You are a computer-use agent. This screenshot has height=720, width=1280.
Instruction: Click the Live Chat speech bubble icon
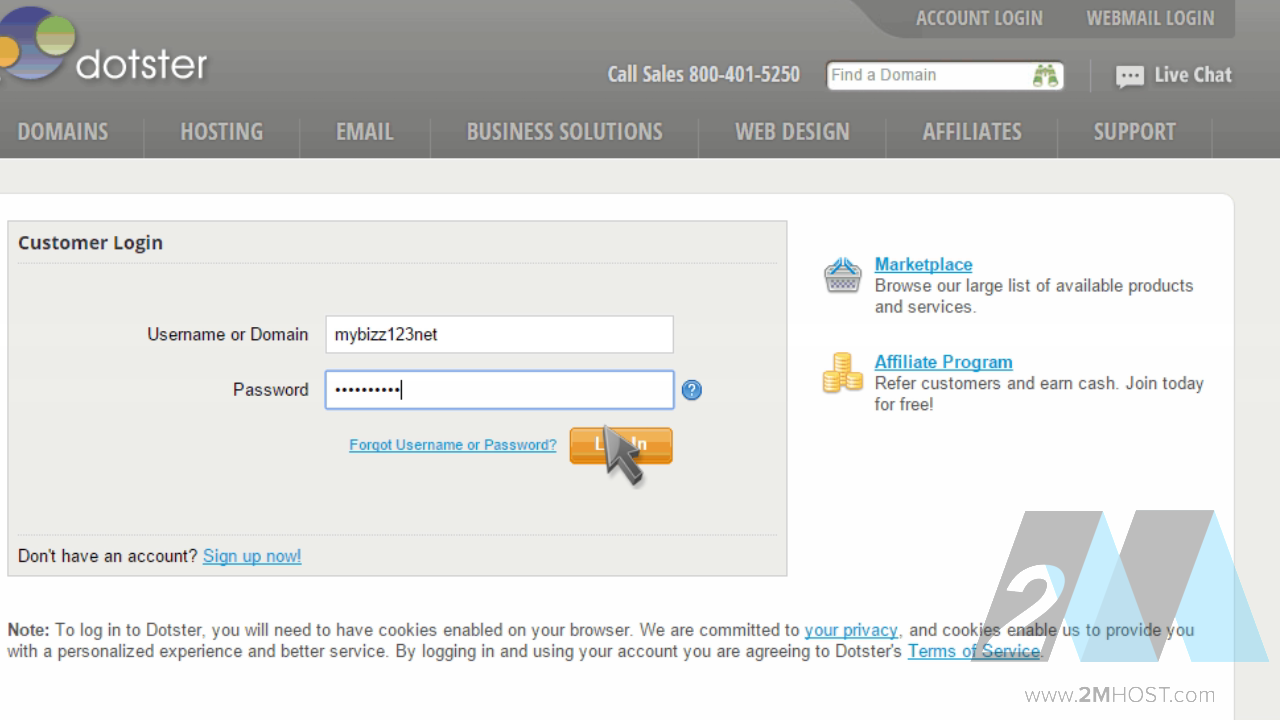click(x=1129, y=77)
